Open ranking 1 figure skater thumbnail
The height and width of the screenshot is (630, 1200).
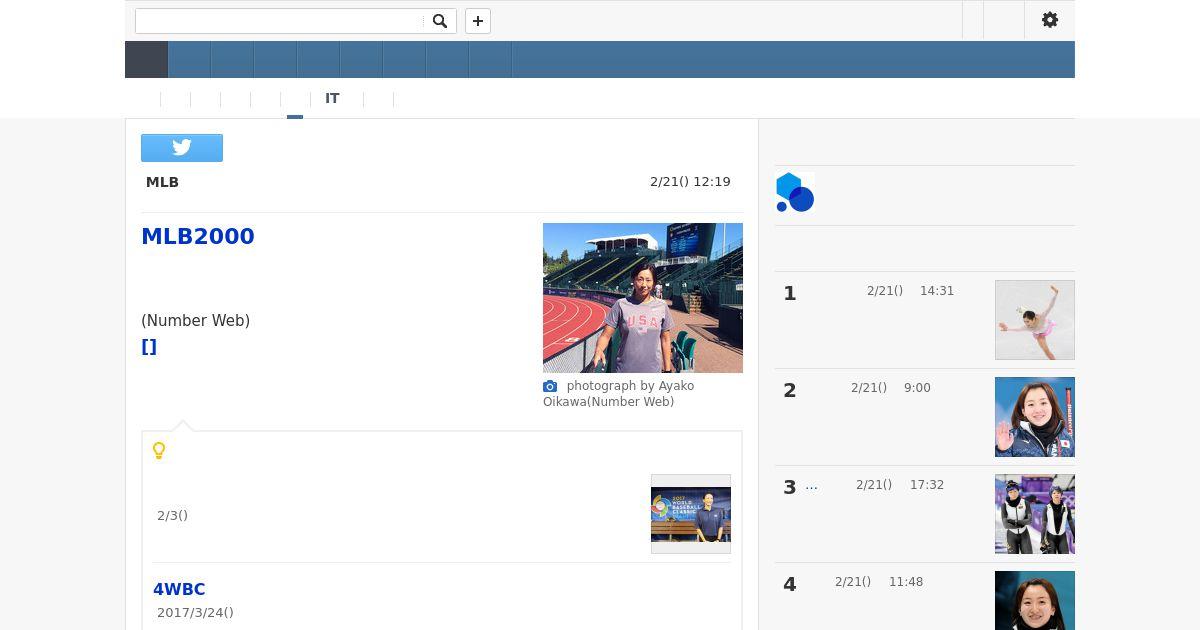pyautogui.click(x=1035, y=320)
